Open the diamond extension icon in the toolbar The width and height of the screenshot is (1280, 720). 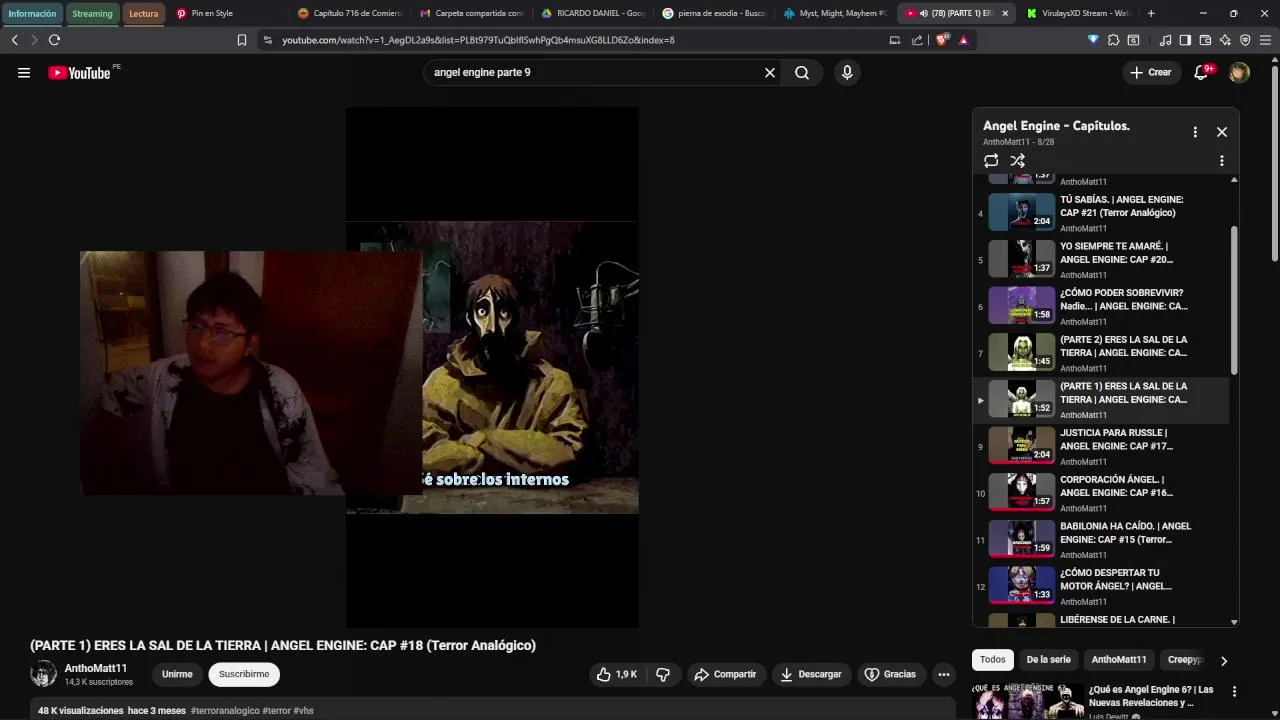pyautogui.click(x=1093, y=40)
